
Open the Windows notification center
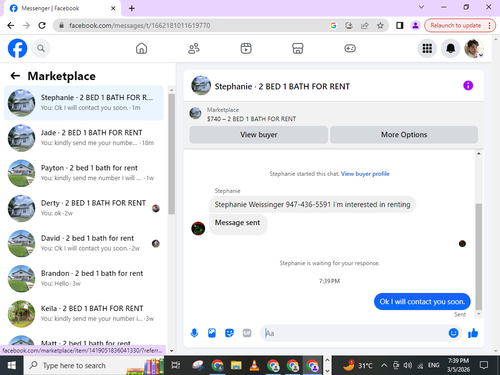pos(484,365)
